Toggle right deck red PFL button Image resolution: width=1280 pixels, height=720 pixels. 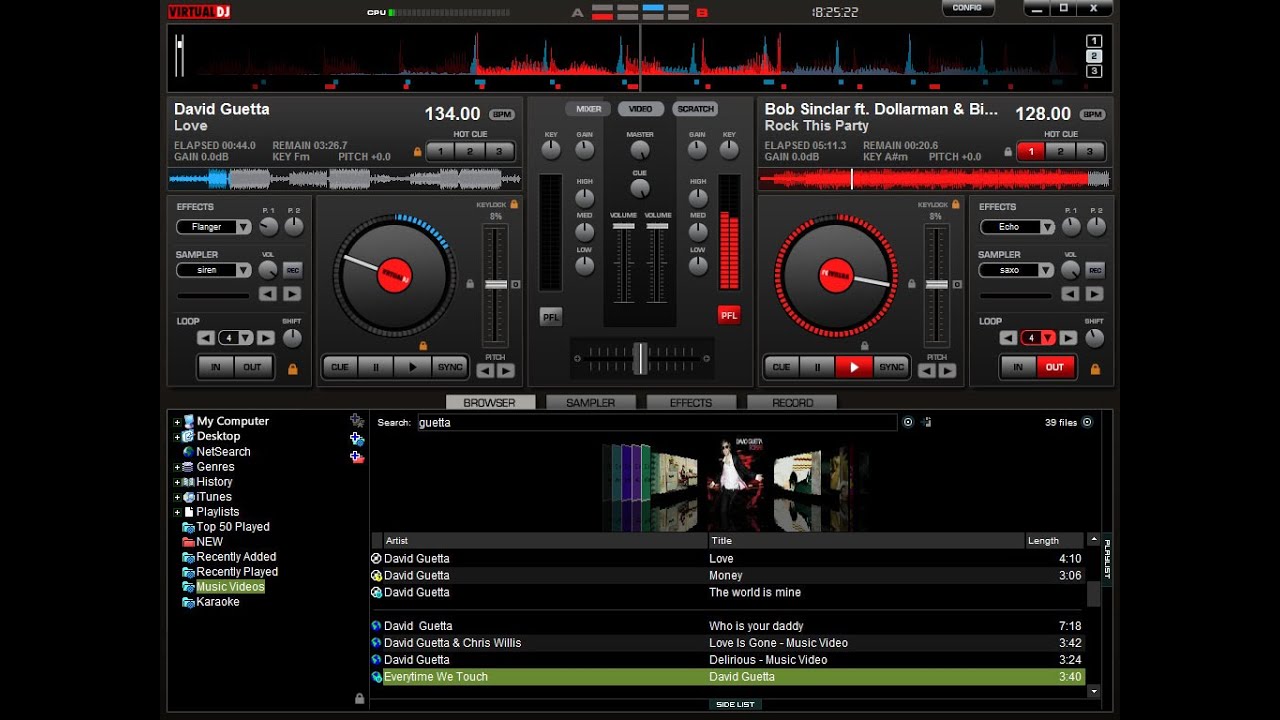point(729,315)
